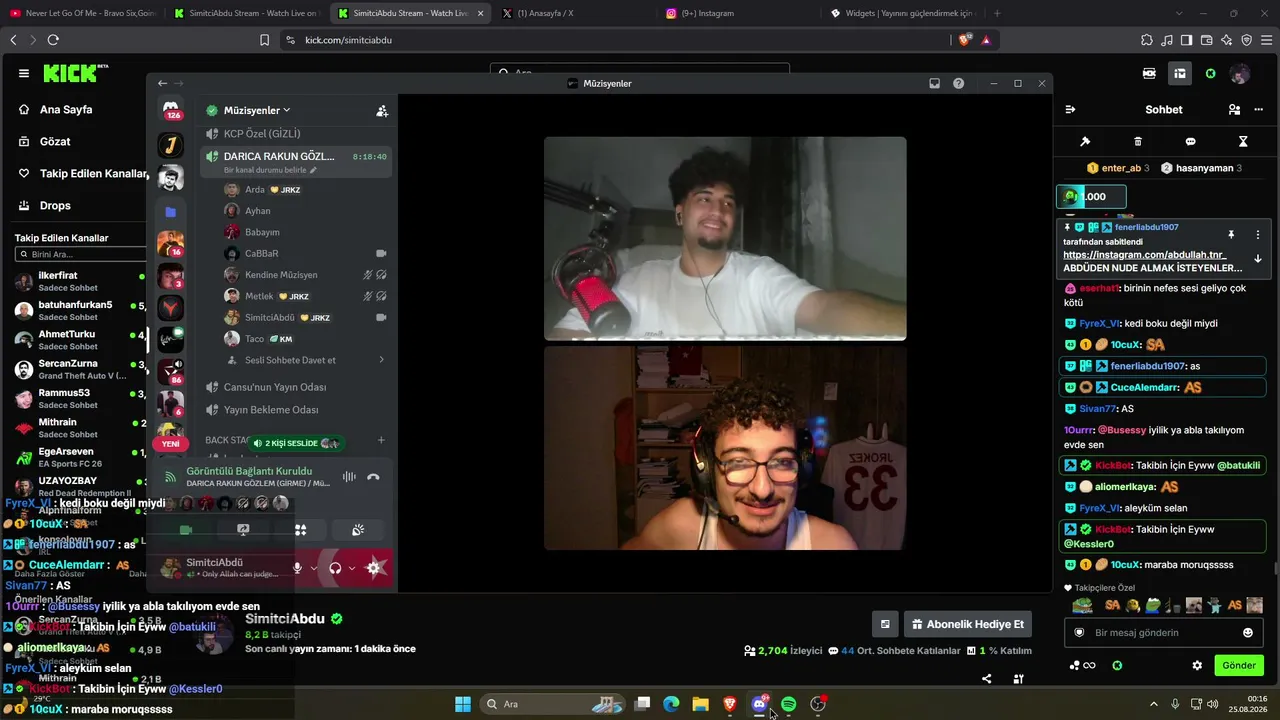The height and width of the screenshot is (720, 1280).
Task: Open Spotify from taskbar
Action: [x=789, y=704]
